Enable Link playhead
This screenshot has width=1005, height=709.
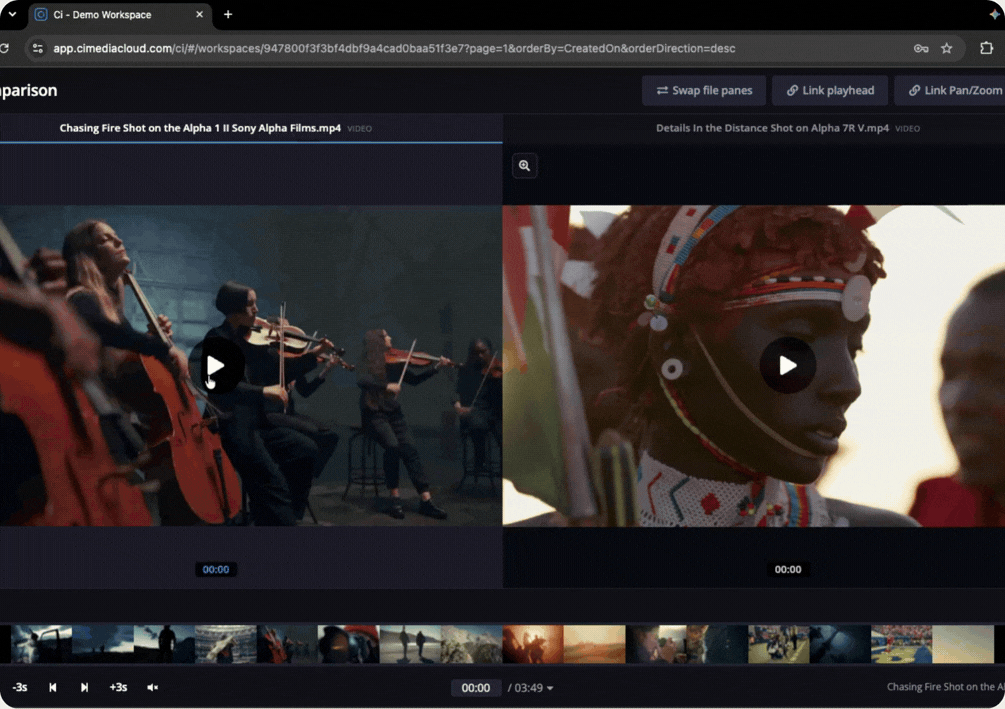(x=830, y=90)
